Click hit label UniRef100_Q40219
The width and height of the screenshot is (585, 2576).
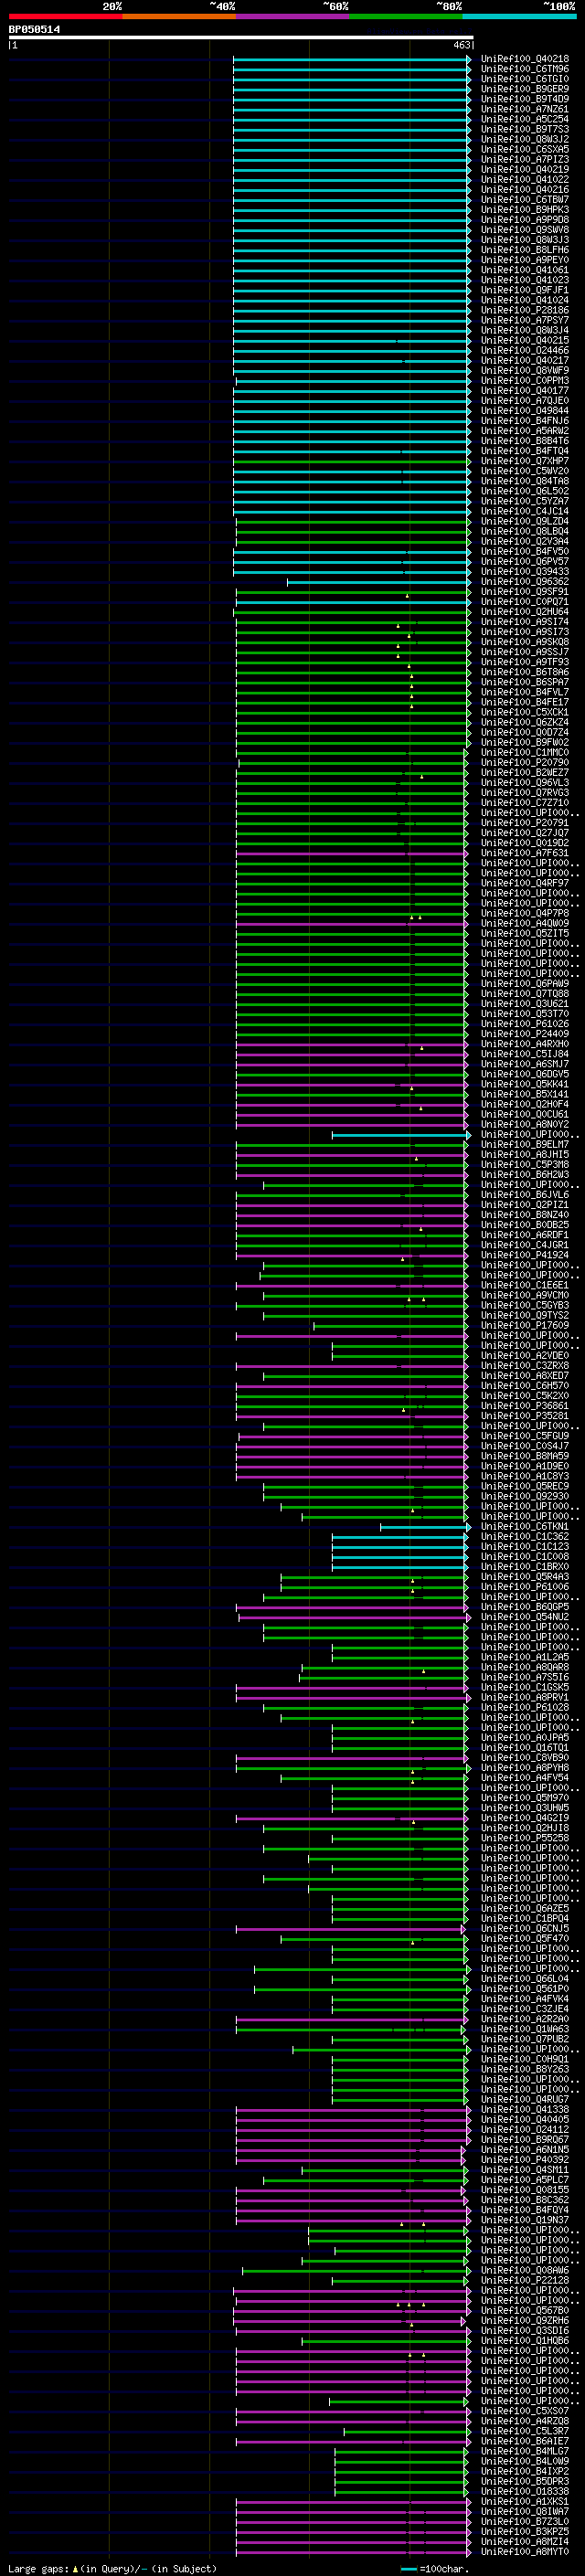(525, 169)
